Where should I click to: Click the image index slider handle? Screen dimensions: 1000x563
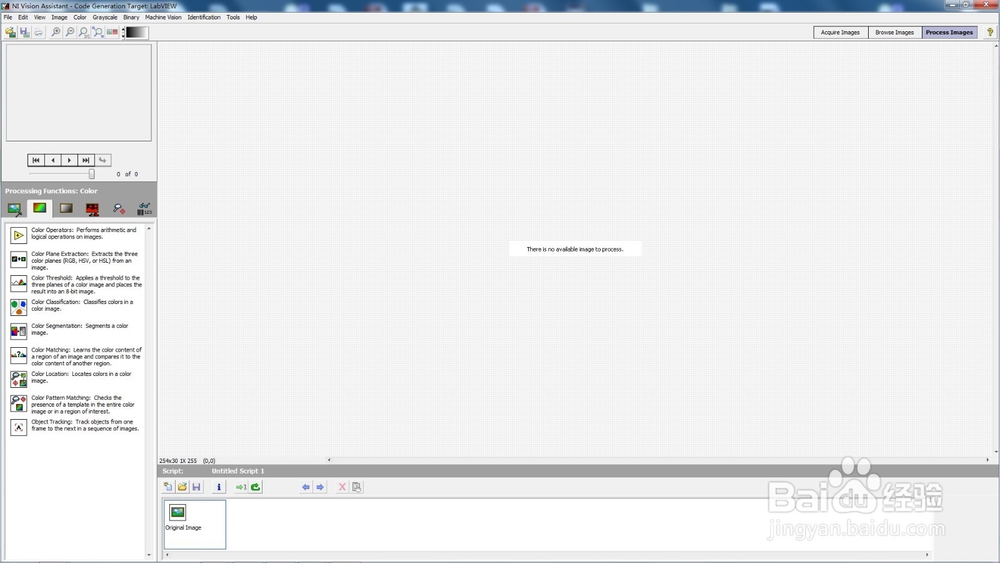point(91,173)
